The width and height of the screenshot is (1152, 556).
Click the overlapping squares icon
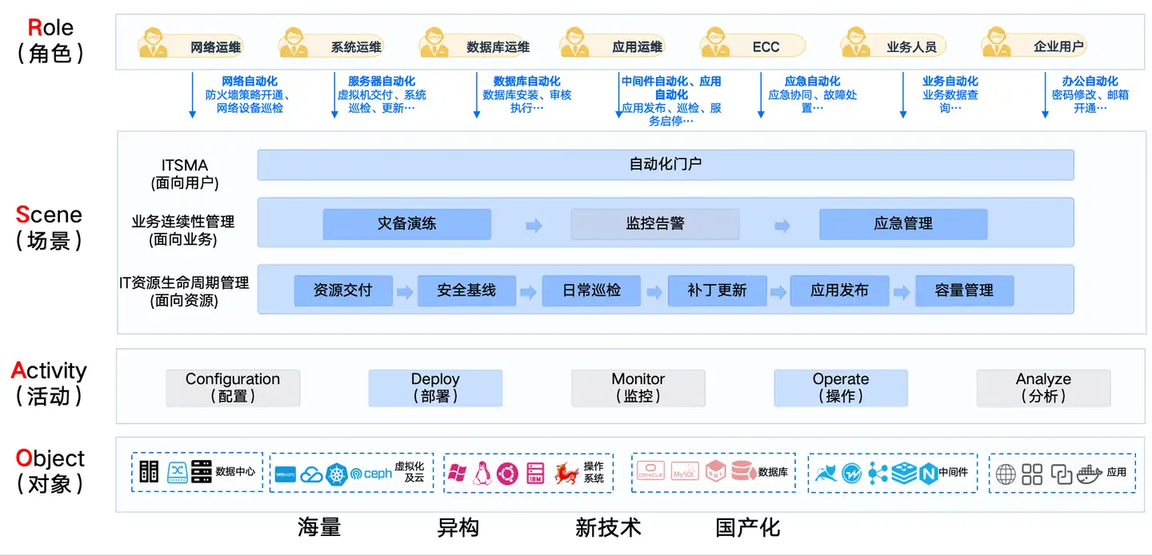click(1062, 474)
